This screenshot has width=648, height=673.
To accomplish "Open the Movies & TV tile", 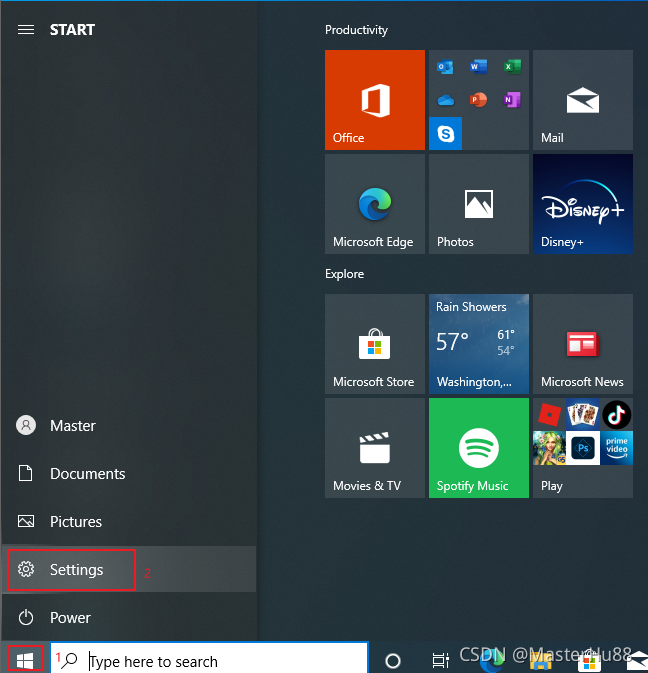I will 375,448.
